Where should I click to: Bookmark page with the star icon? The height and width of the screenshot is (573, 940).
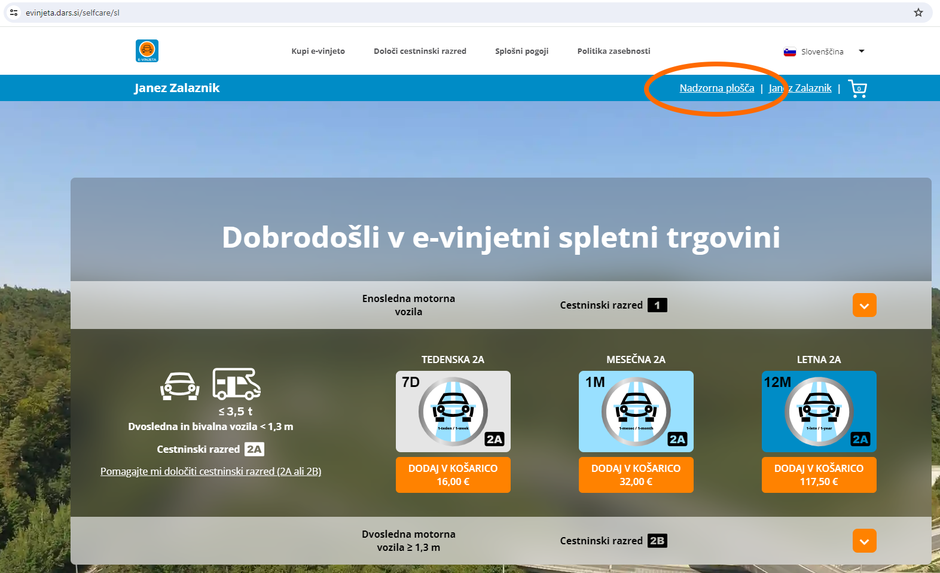[x=918, y=13]
